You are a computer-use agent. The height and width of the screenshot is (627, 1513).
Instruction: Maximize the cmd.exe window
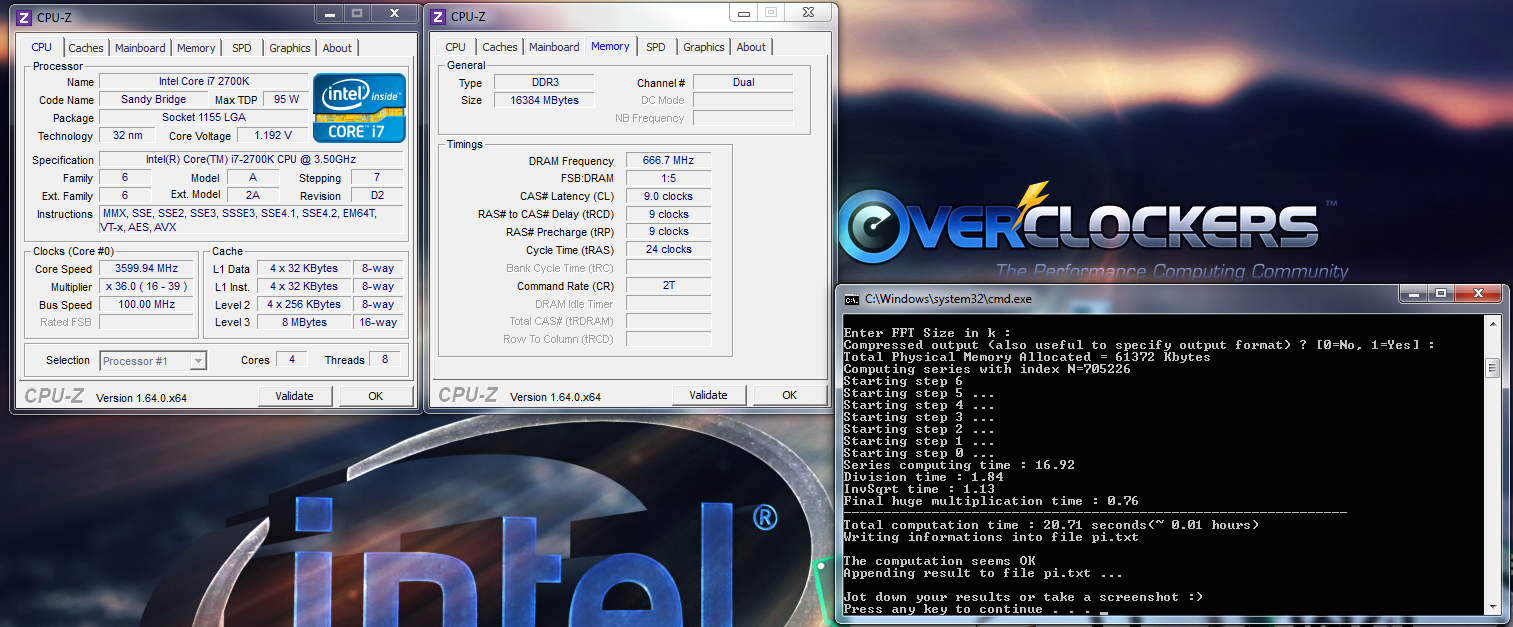[x=1441, y=294]
